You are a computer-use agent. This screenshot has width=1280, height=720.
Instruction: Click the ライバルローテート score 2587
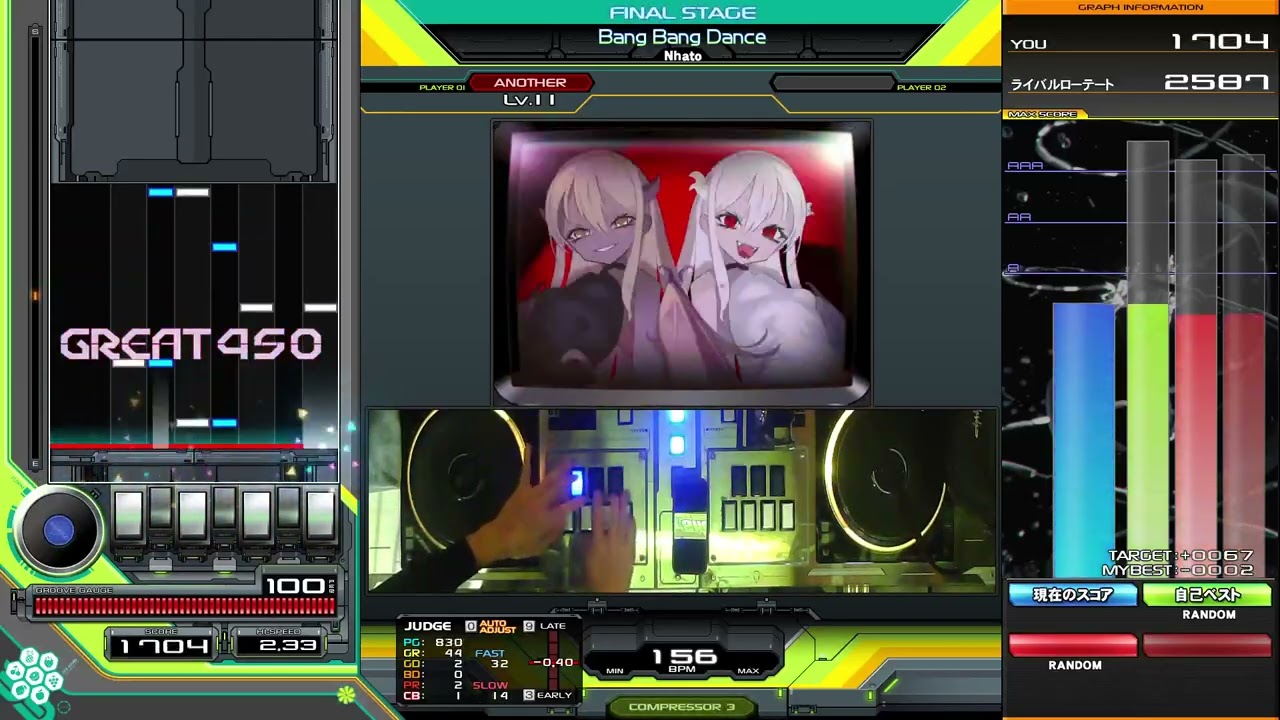tap(1216, 83)
